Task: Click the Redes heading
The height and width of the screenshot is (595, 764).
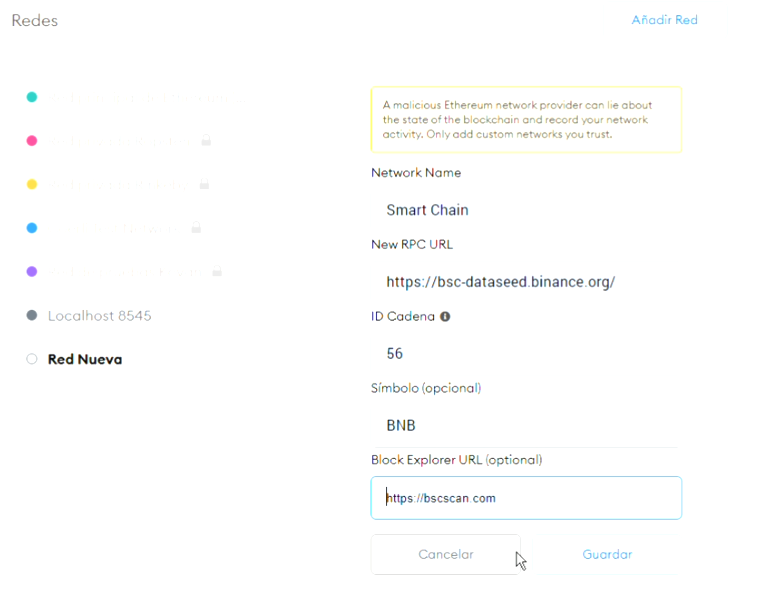Action: click(x=35, y=20)
